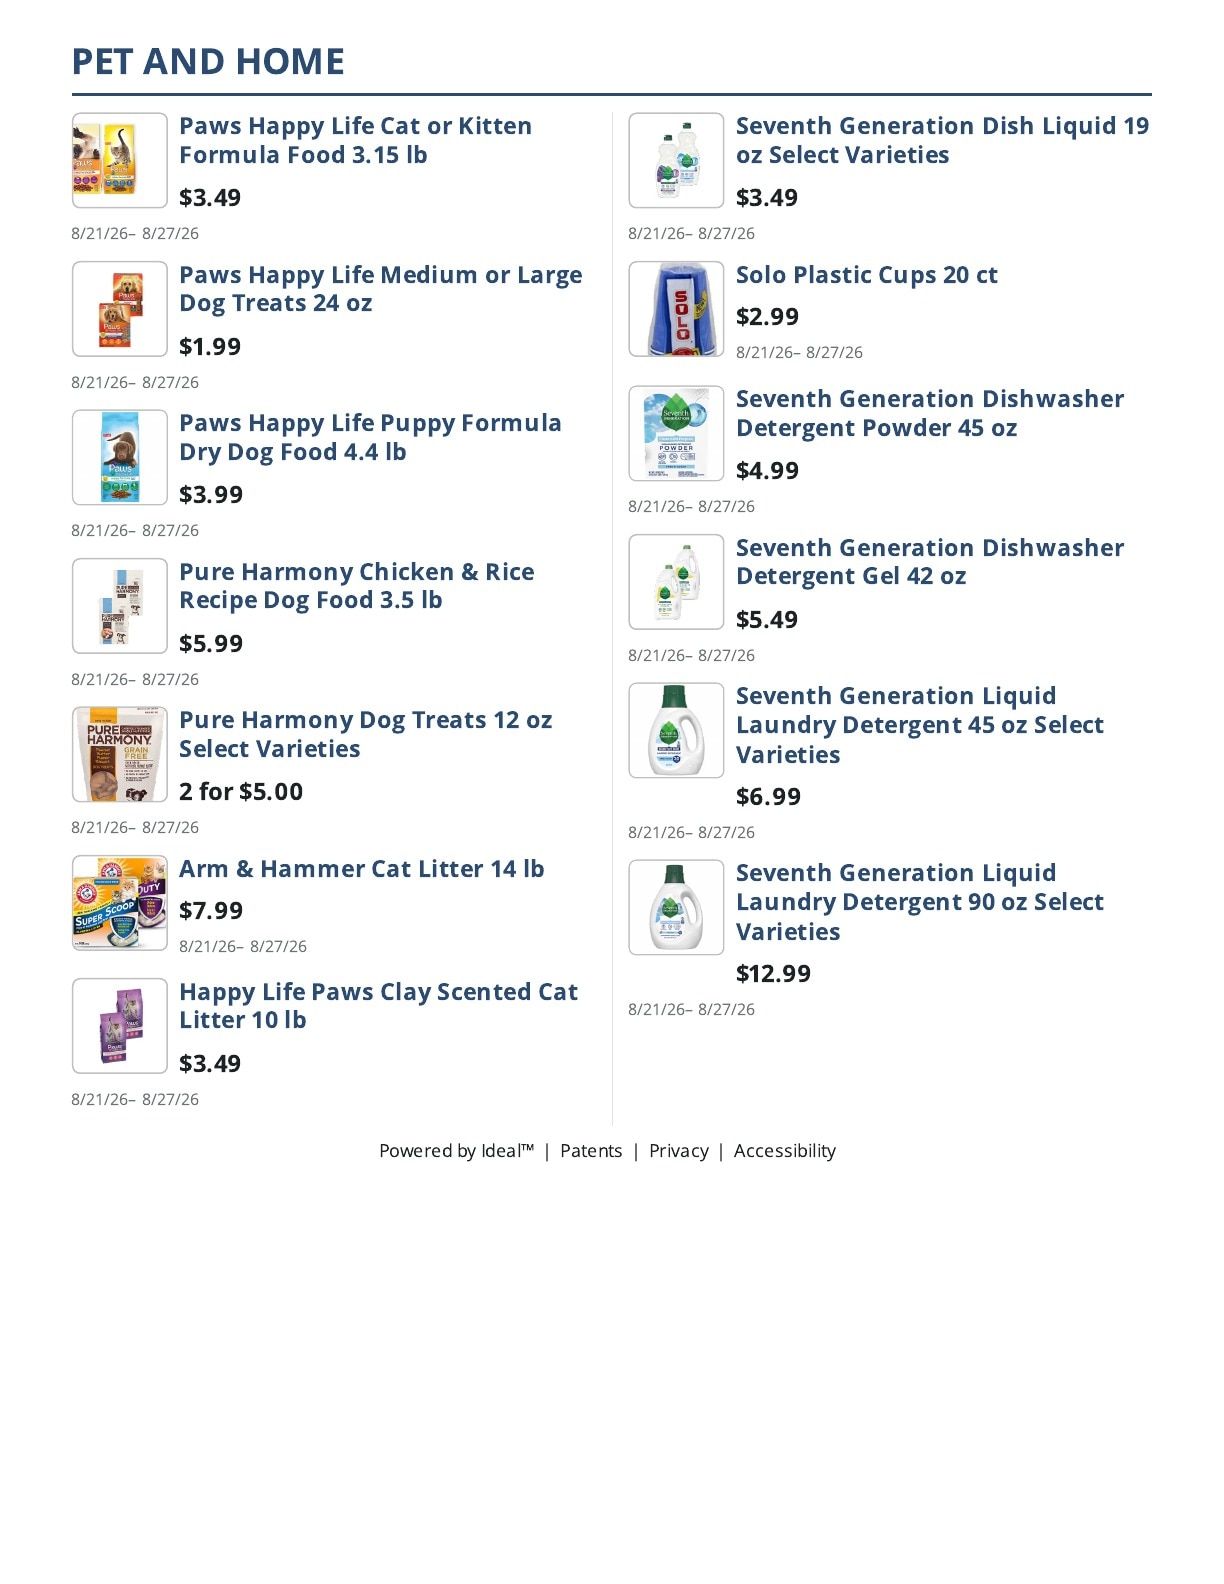The width and height of the screenshot is (1224, 1584).
Task: Open the Solo Plastic Cups product image
Action: 676,309
